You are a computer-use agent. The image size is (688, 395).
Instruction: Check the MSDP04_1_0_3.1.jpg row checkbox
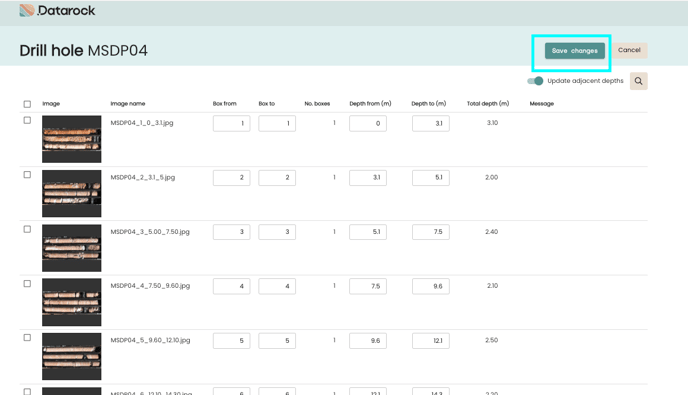click(27, 120)
